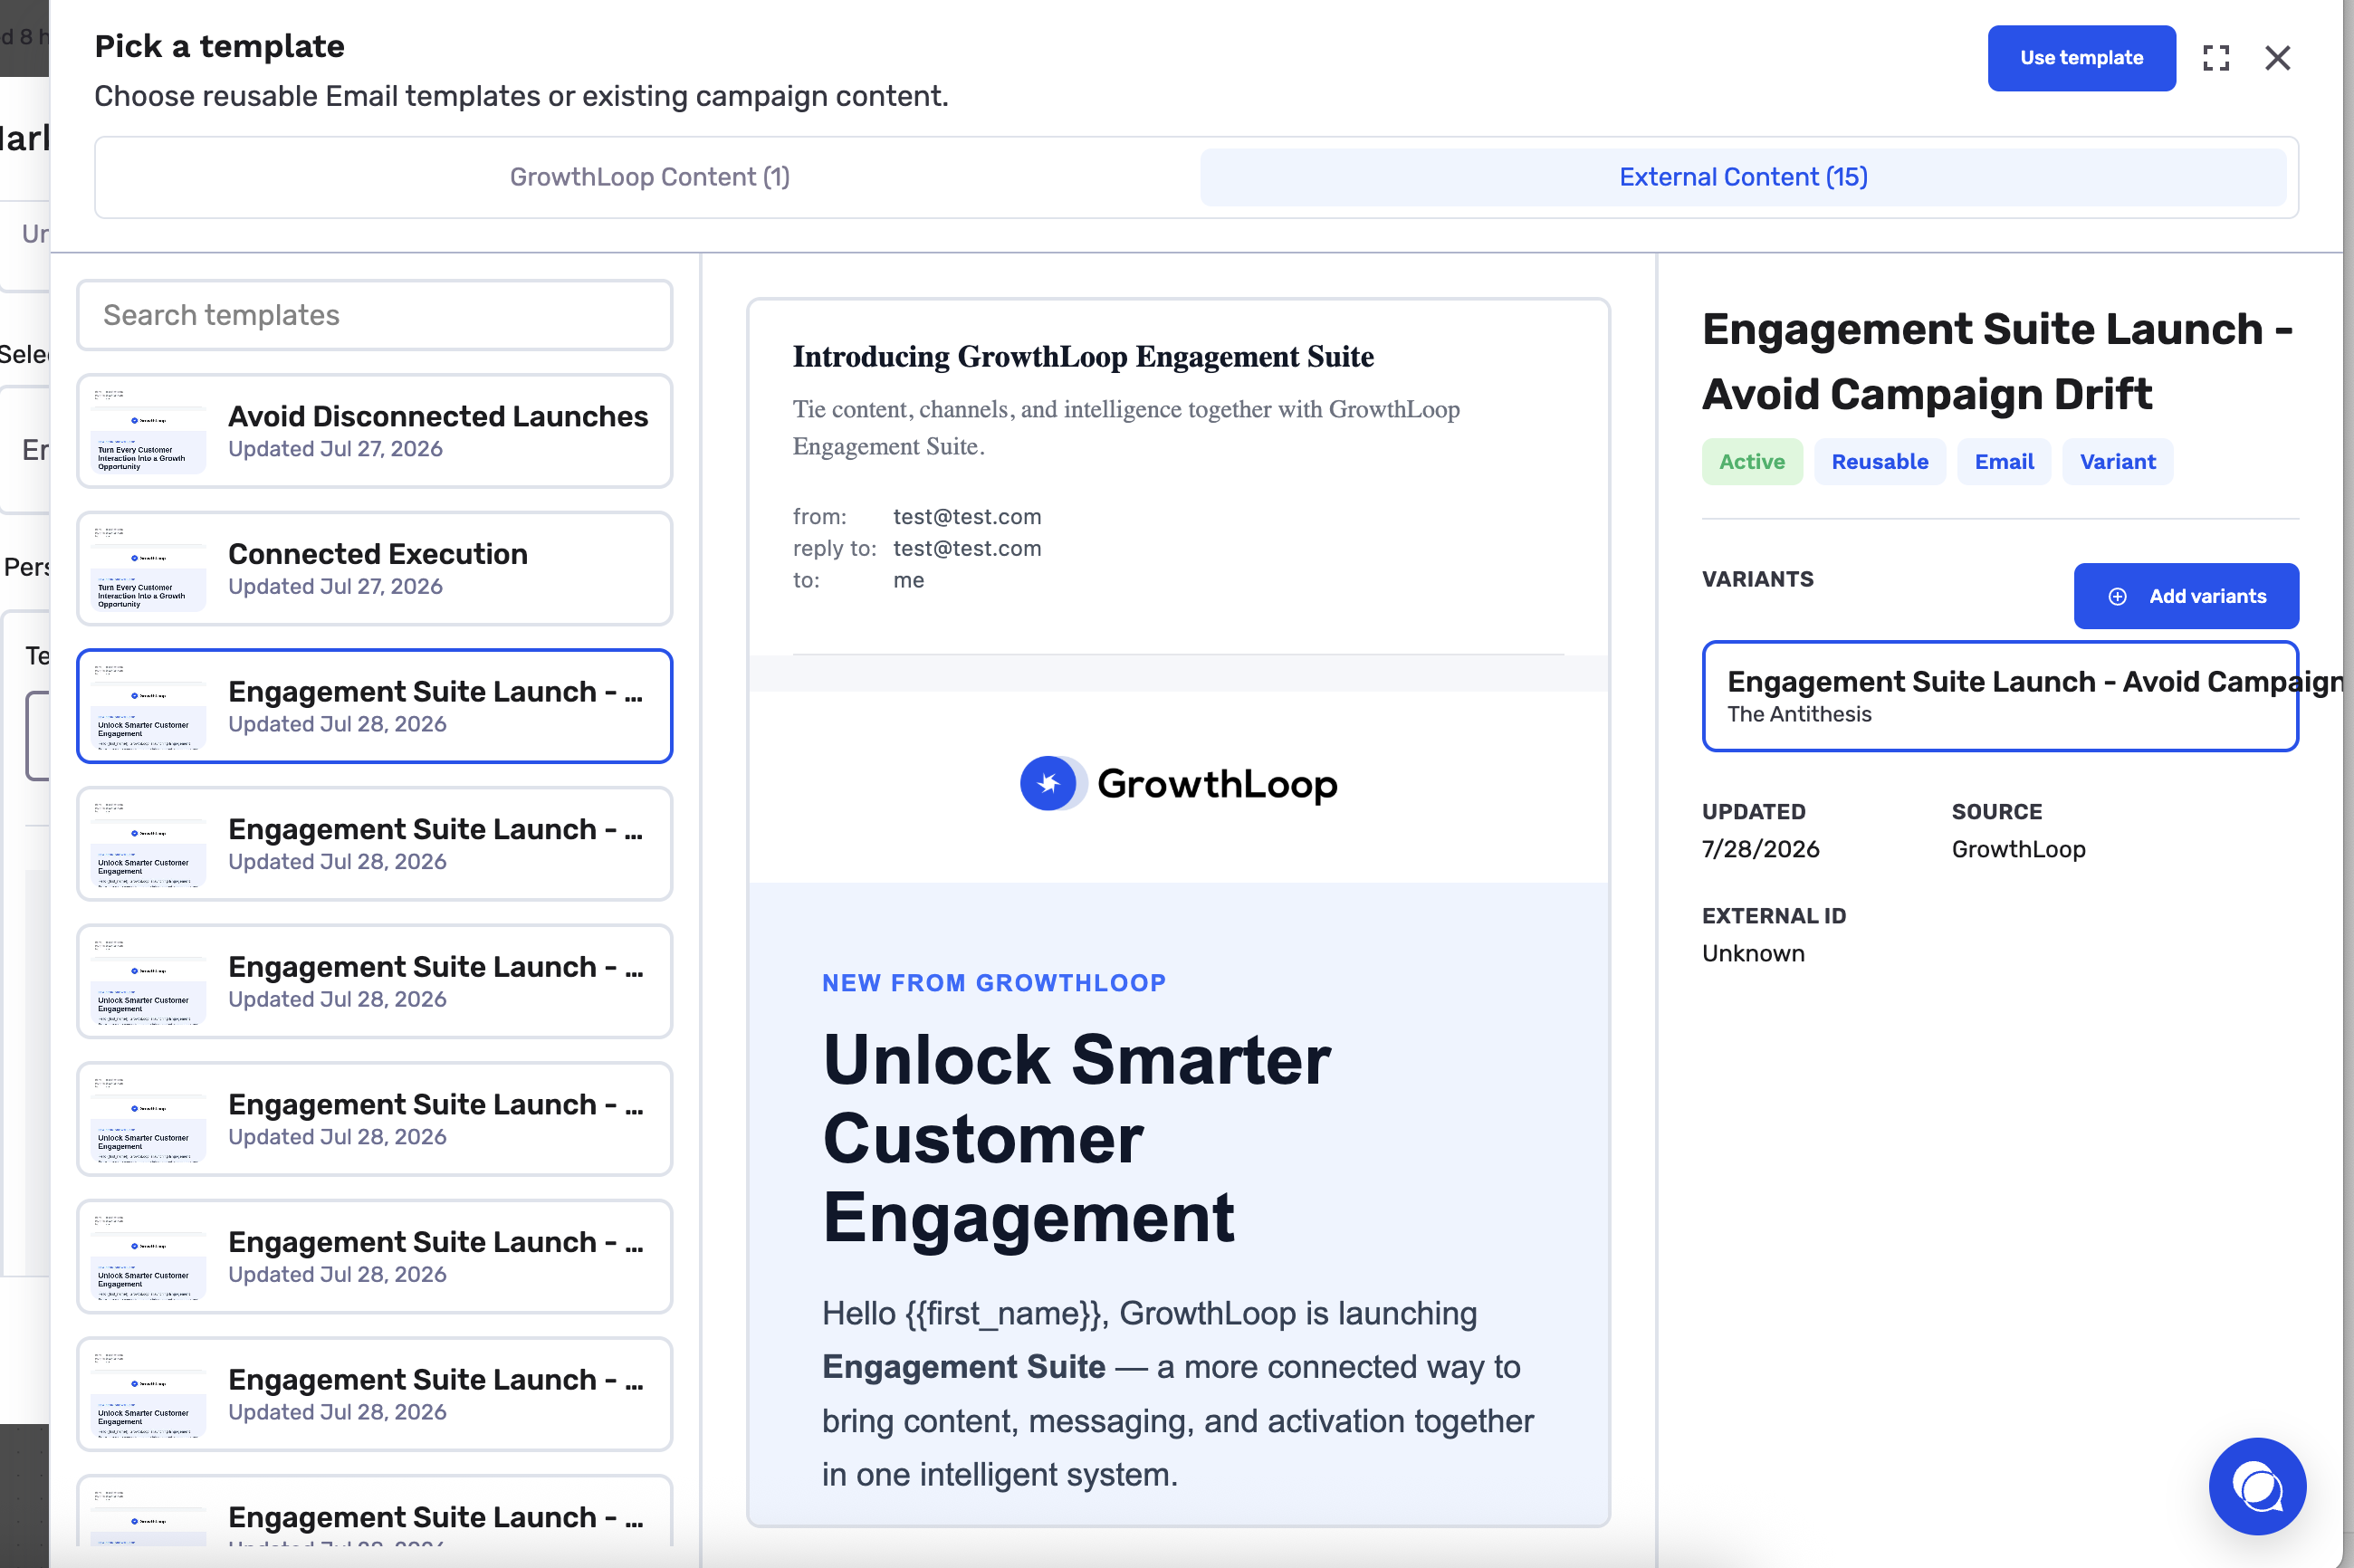Focus the Search templates field
The width and height of the screenshot is (2354, 1568).
375,315
